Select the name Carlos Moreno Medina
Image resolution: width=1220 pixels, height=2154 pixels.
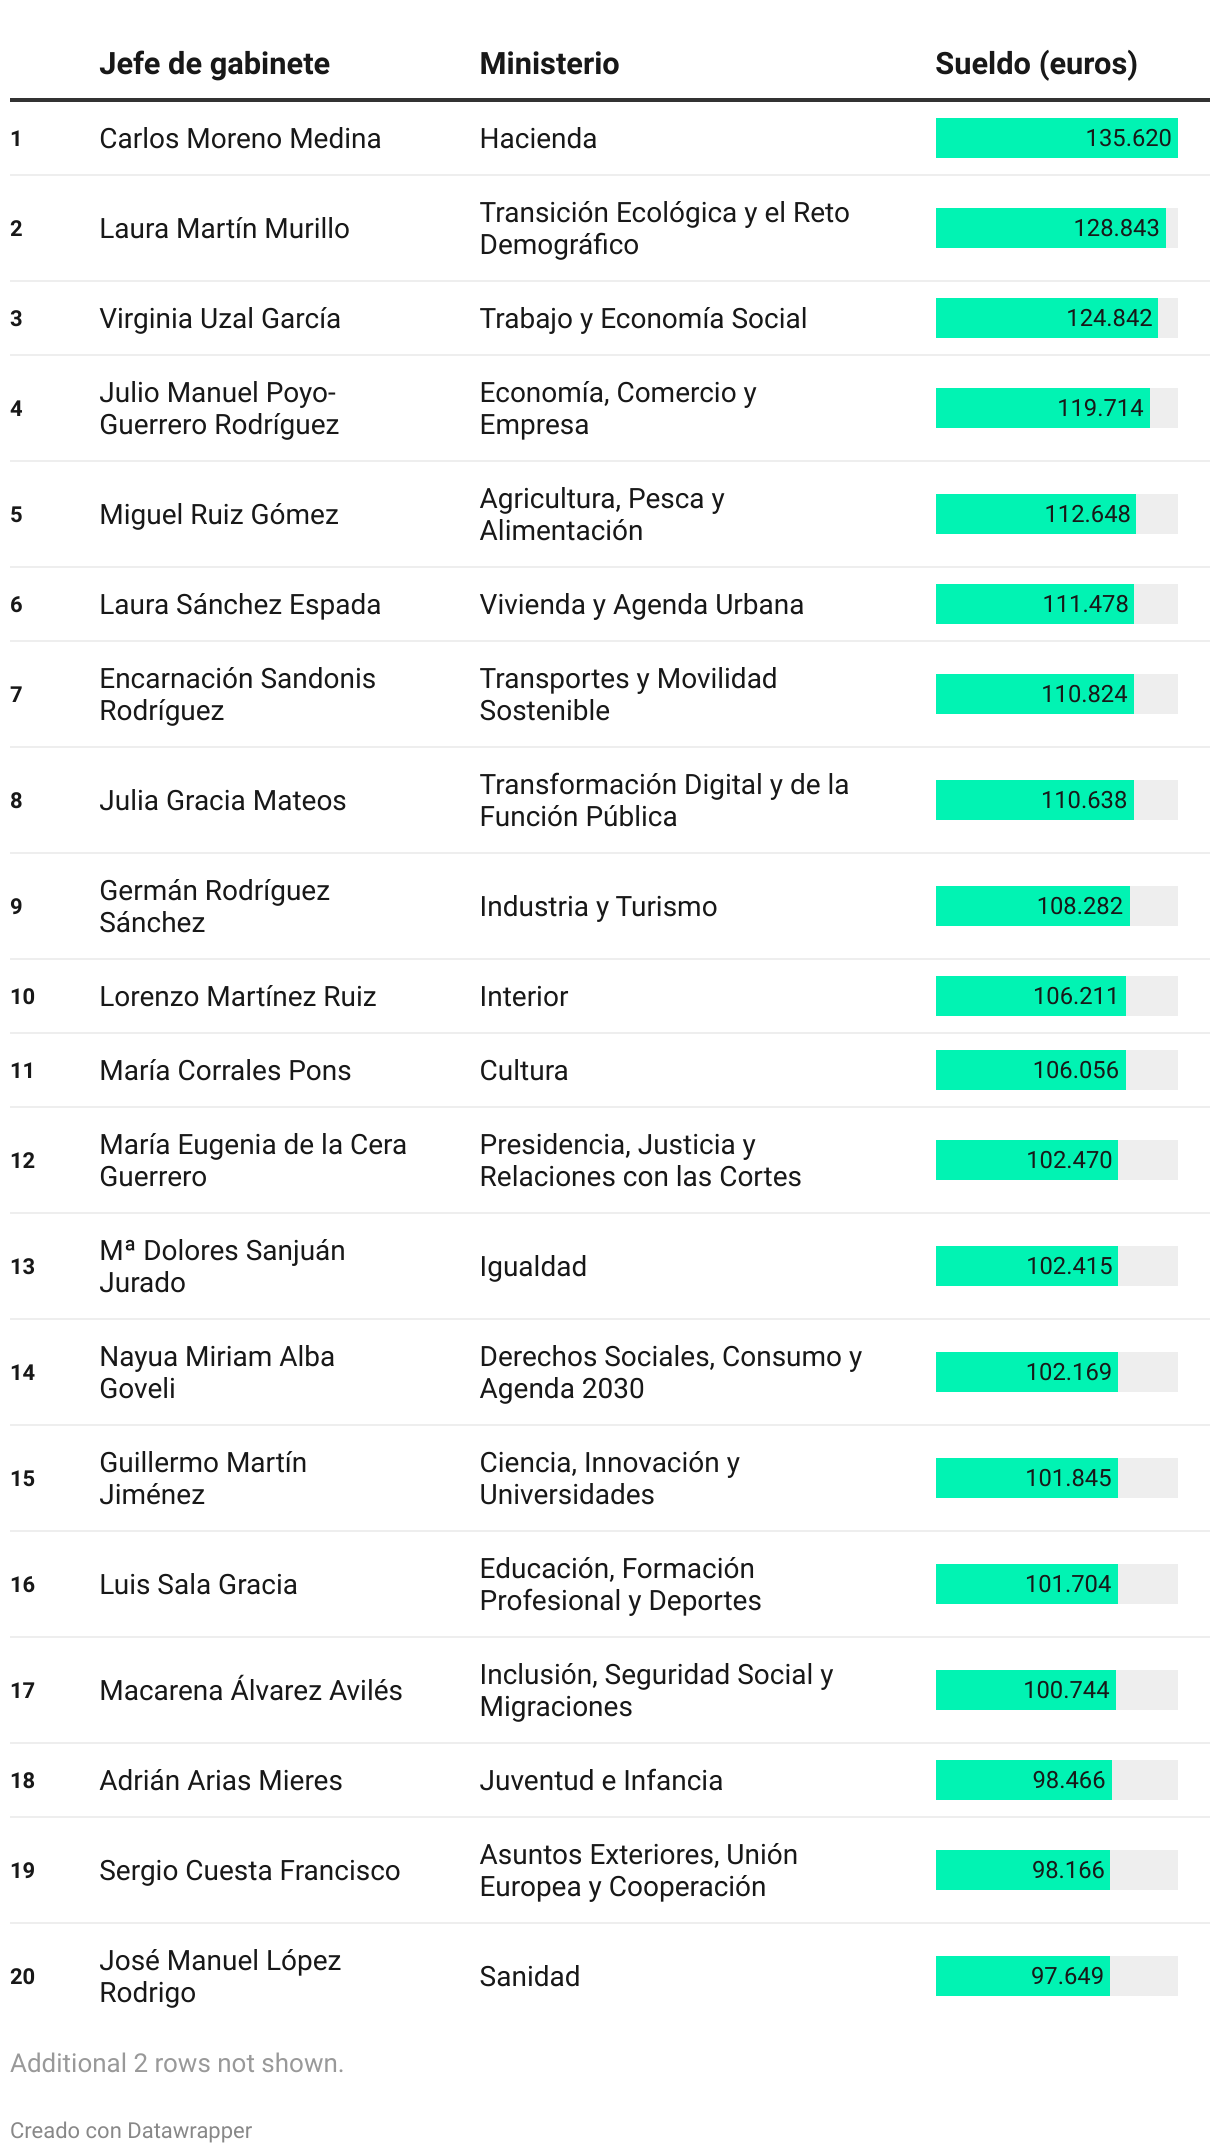click(240, 138)
